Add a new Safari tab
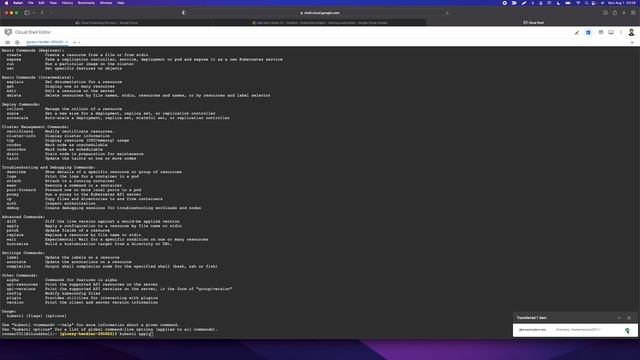 point(624,13)
